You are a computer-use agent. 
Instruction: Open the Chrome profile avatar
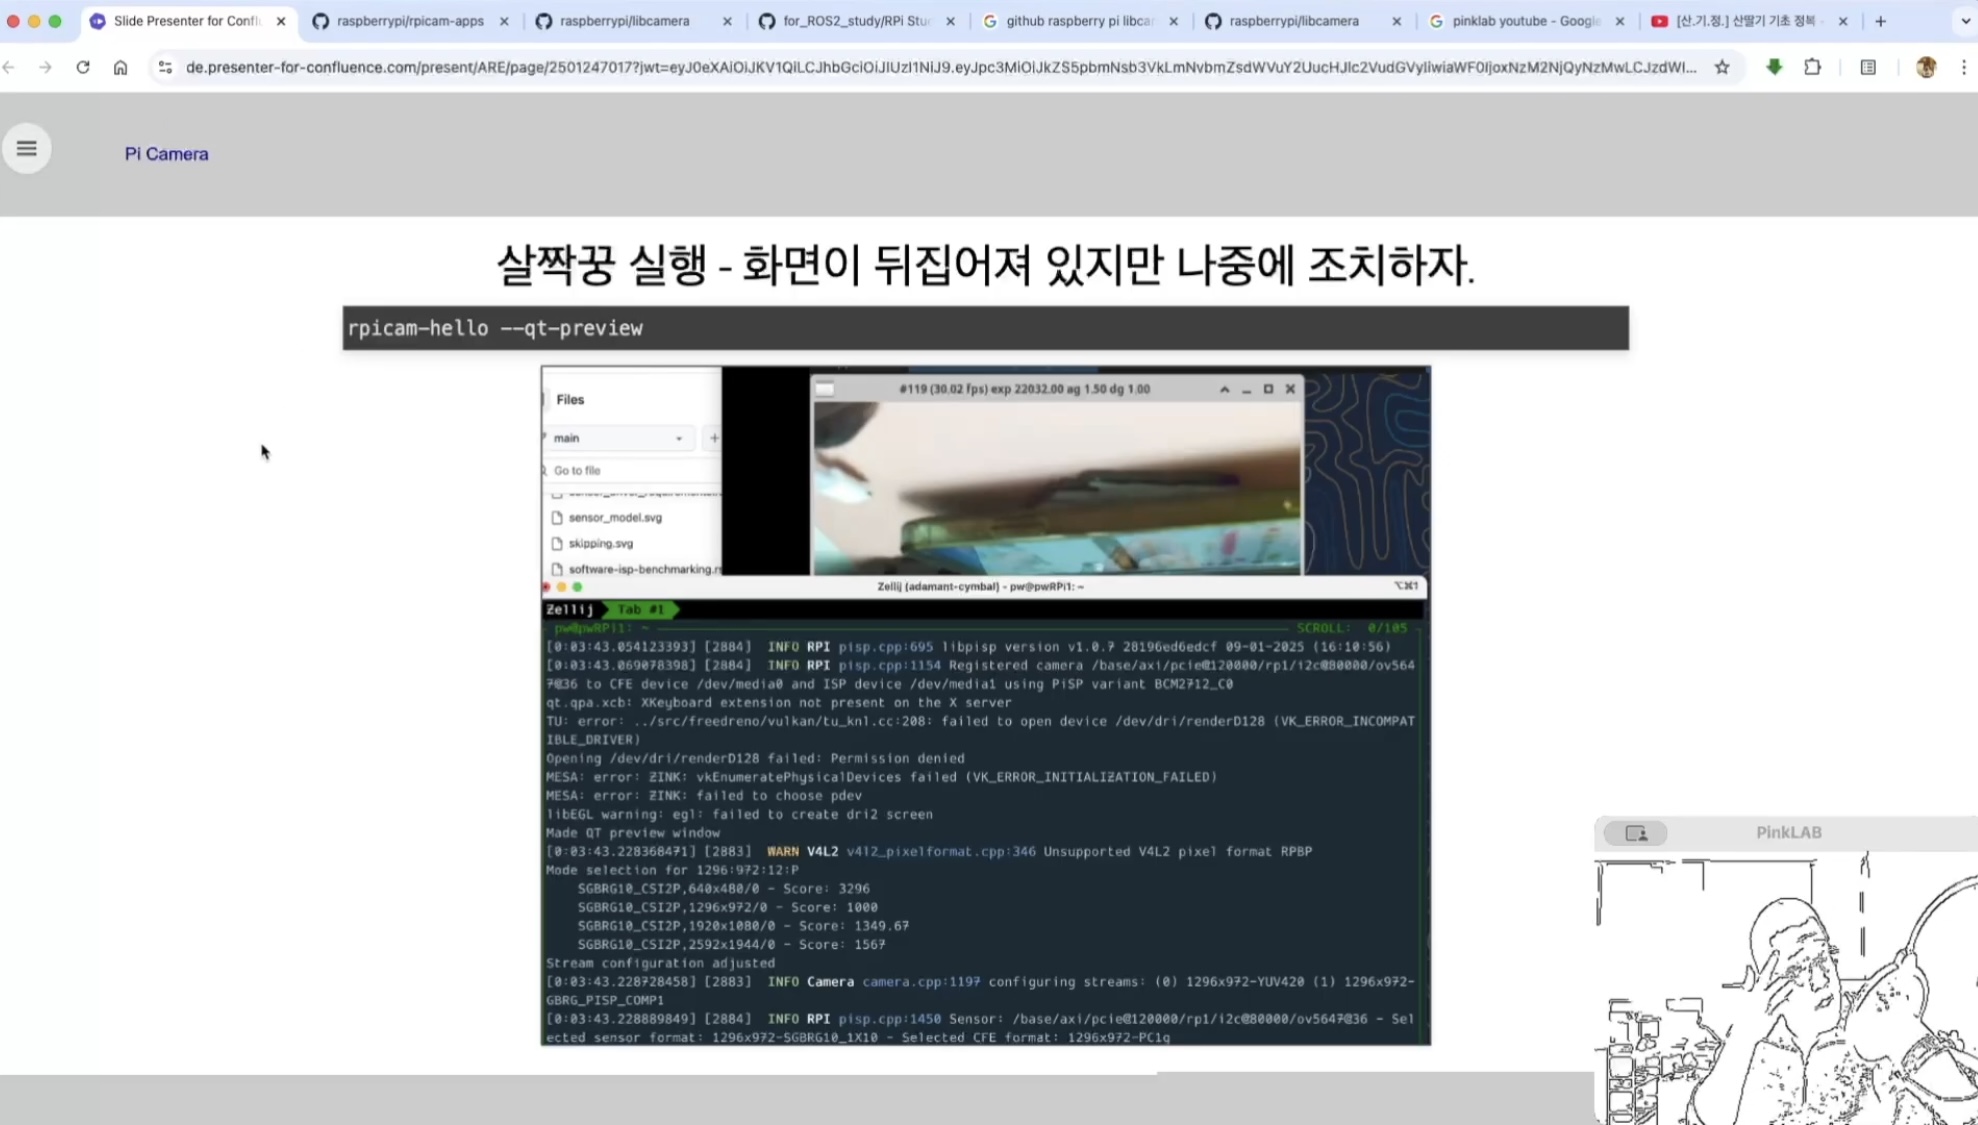tap(1925, 67)
